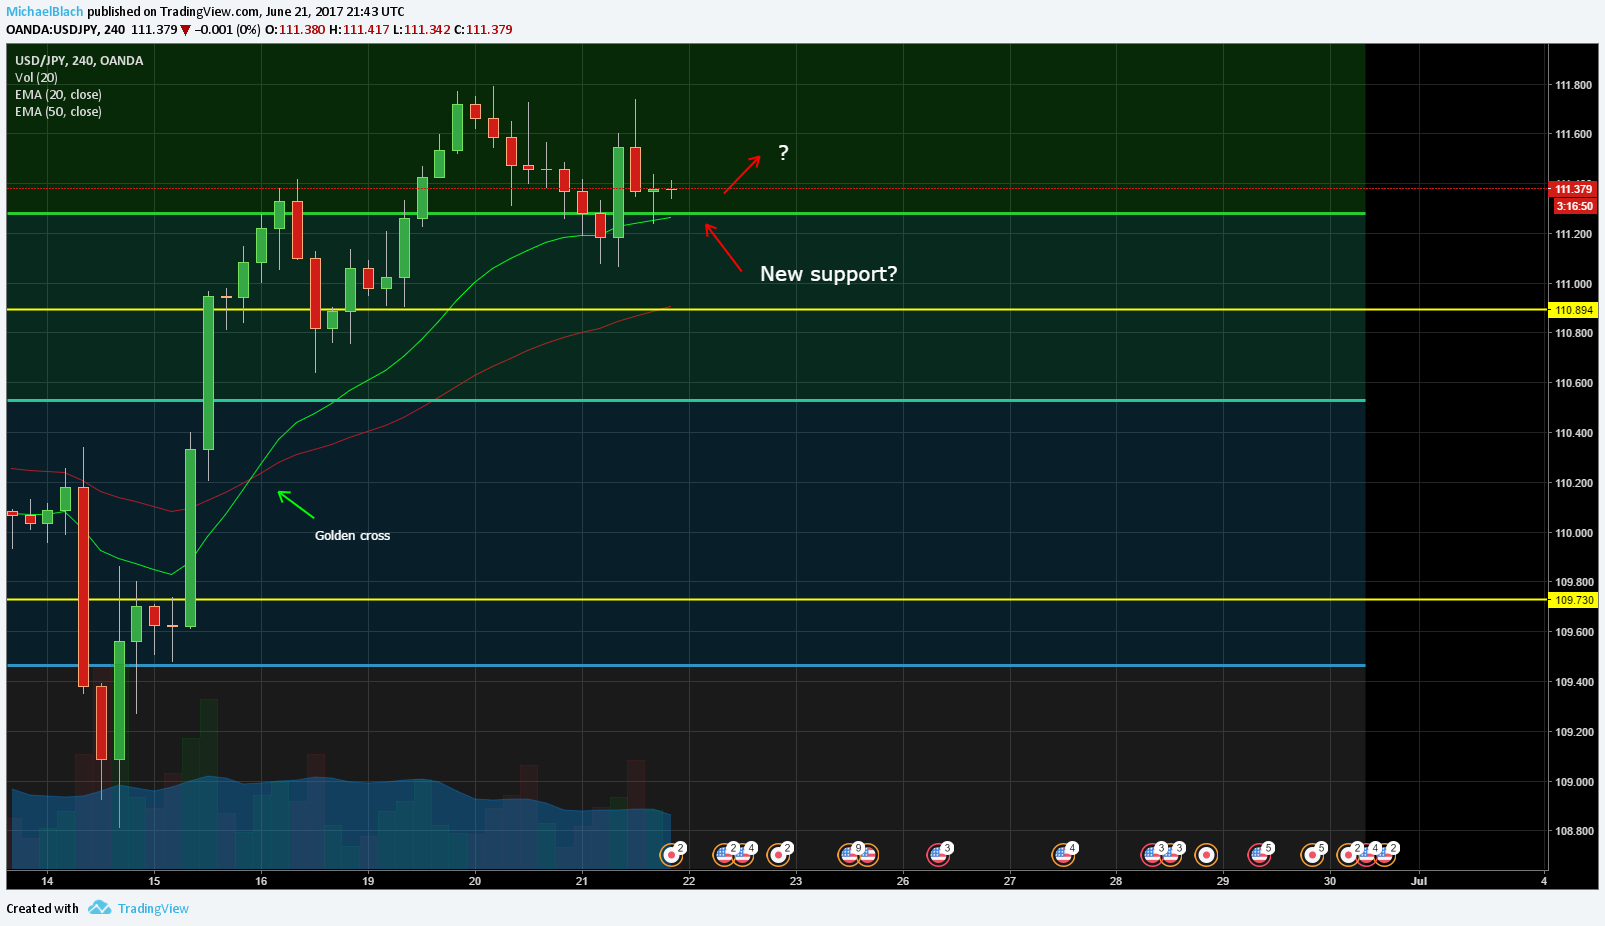Click the last US event icon with badge 2 before Jul
This screenshot has width=1605, height=926.
1384,855
